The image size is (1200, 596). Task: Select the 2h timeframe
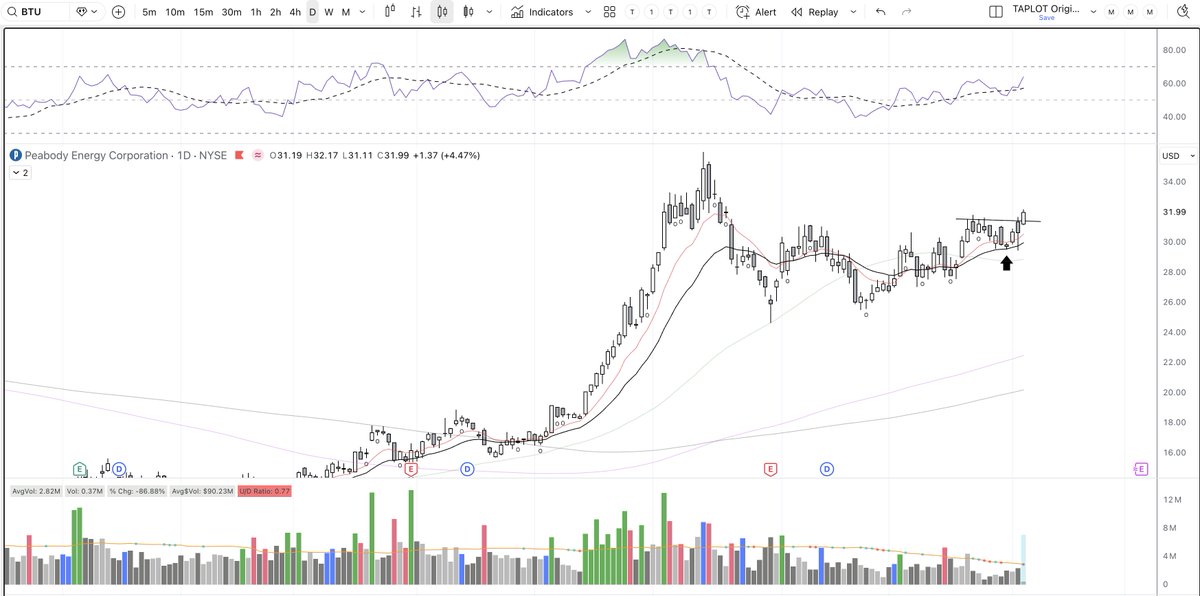click(275, 12)
